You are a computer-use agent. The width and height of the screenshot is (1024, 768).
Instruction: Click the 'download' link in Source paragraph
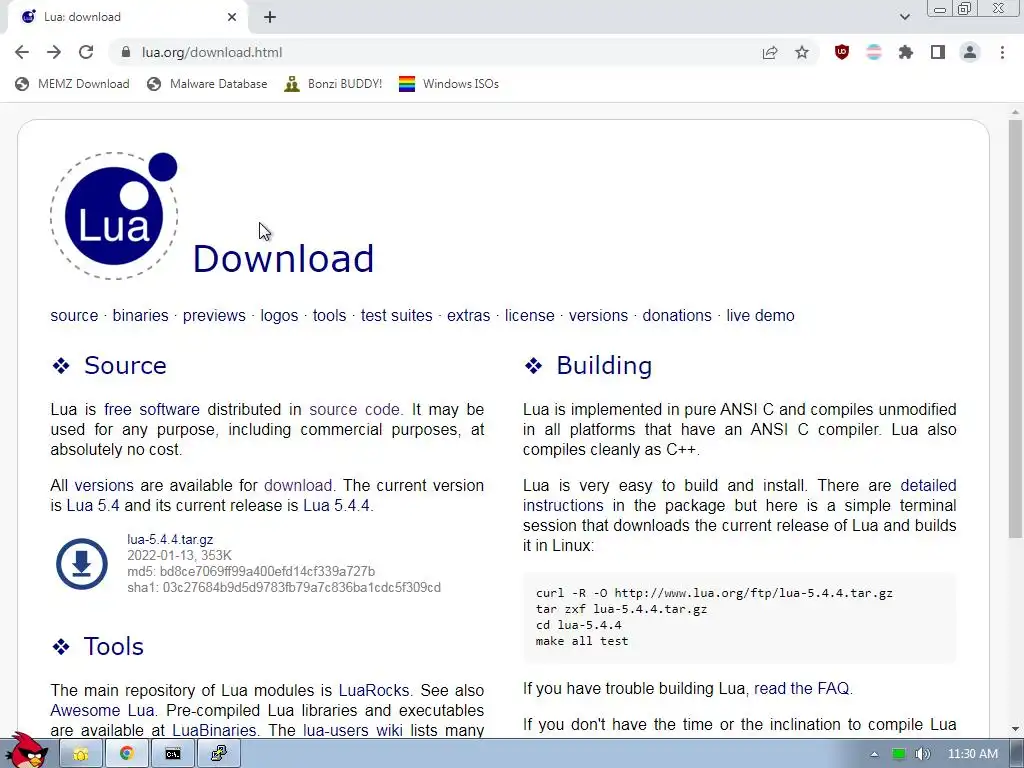tap(298, 485)
